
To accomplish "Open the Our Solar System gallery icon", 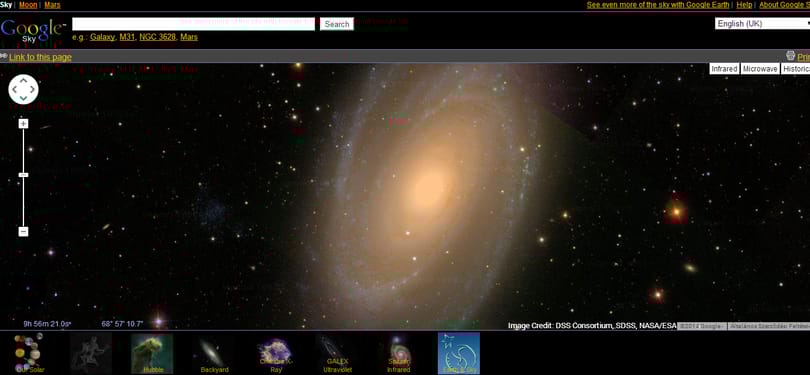I will (x=29, y=353).
